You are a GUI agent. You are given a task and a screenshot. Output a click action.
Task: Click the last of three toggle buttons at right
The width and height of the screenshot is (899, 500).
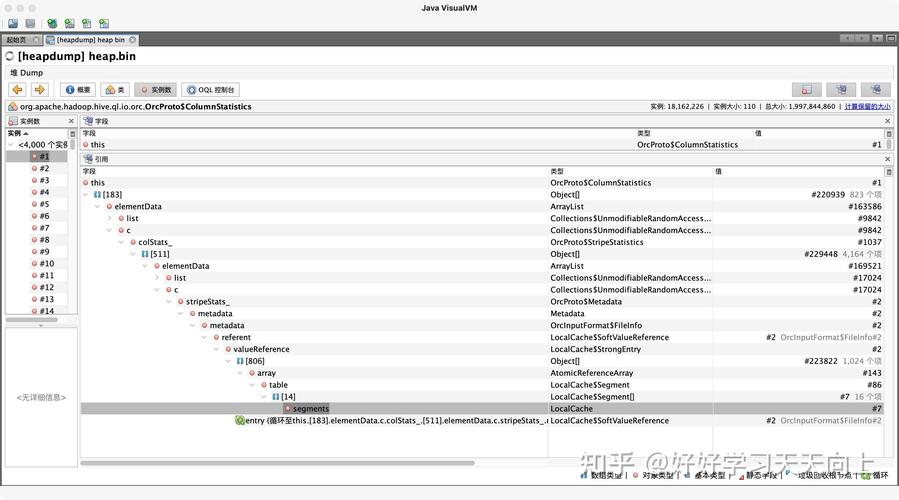pyautogui.click(x=875, y=89)
